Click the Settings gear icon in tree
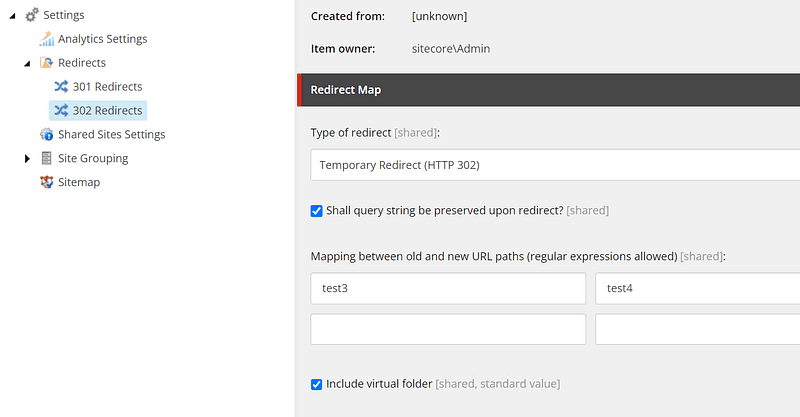 click(32, 15)
